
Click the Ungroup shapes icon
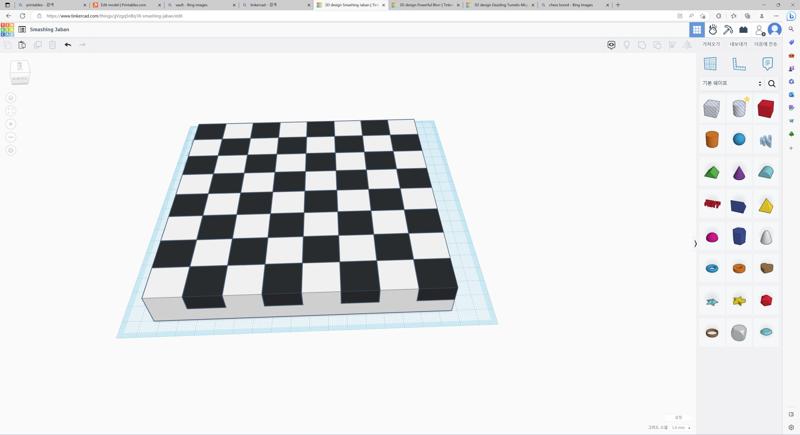click(x=657, y=45)
